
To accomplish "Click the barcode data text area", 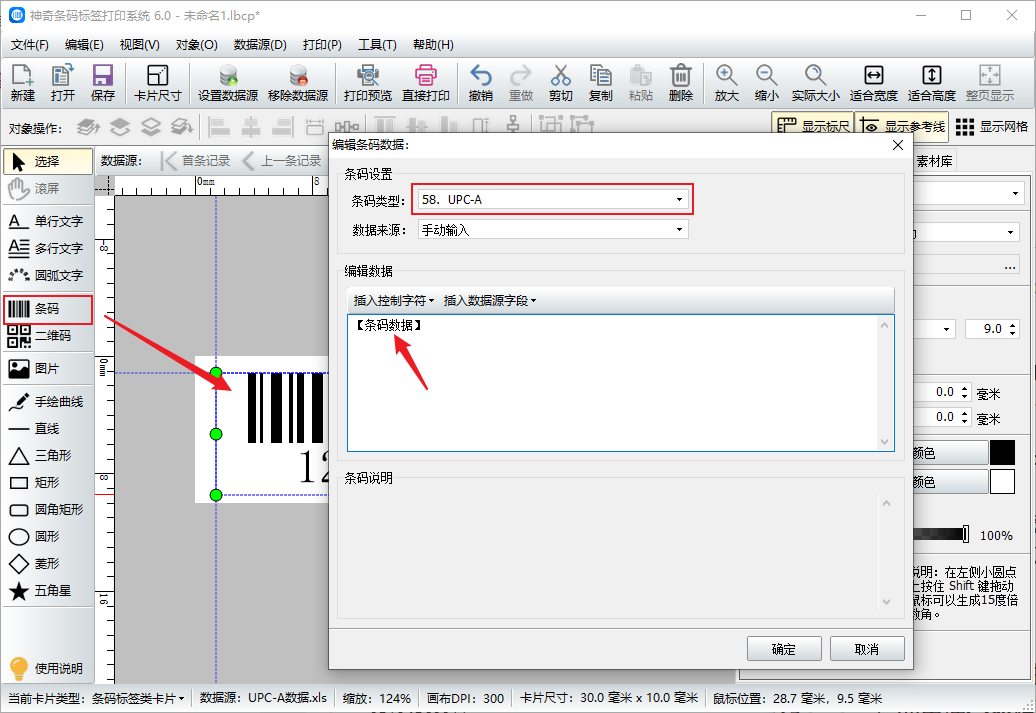I will (x=620, y=383).
